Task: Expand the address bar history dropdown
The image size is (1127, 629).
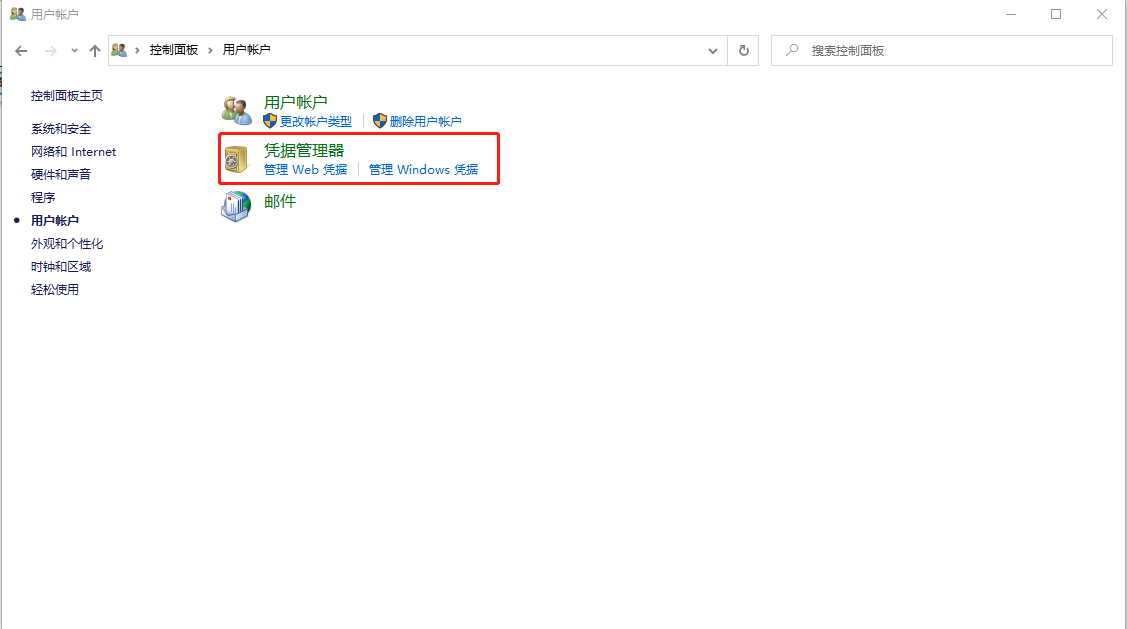Action: tap(712, 50)
